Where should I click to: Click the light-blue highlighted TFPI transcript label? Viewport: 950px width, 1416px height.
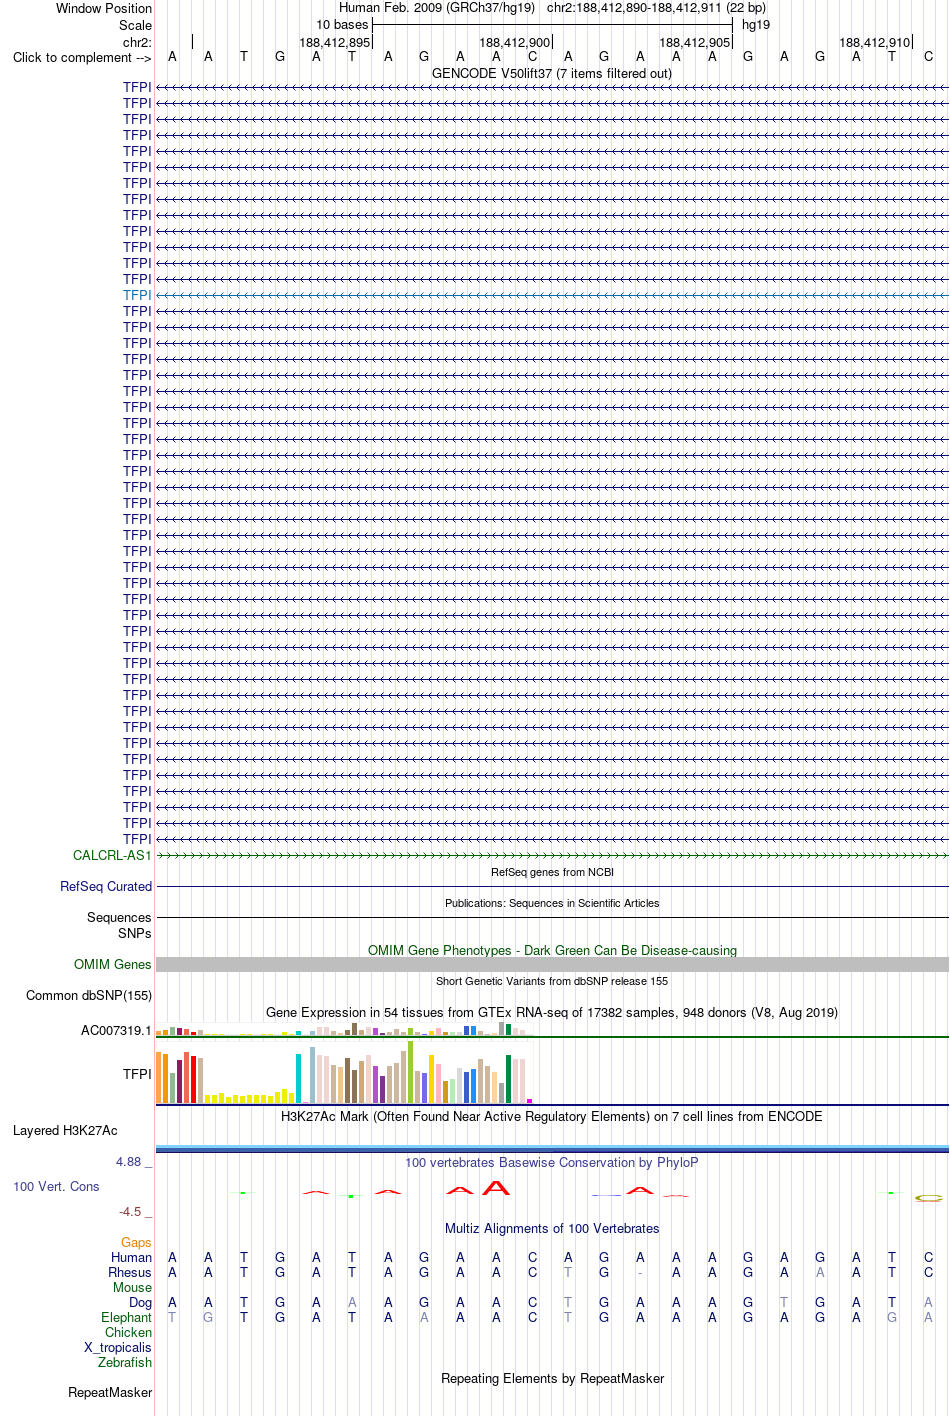[137, 295]
